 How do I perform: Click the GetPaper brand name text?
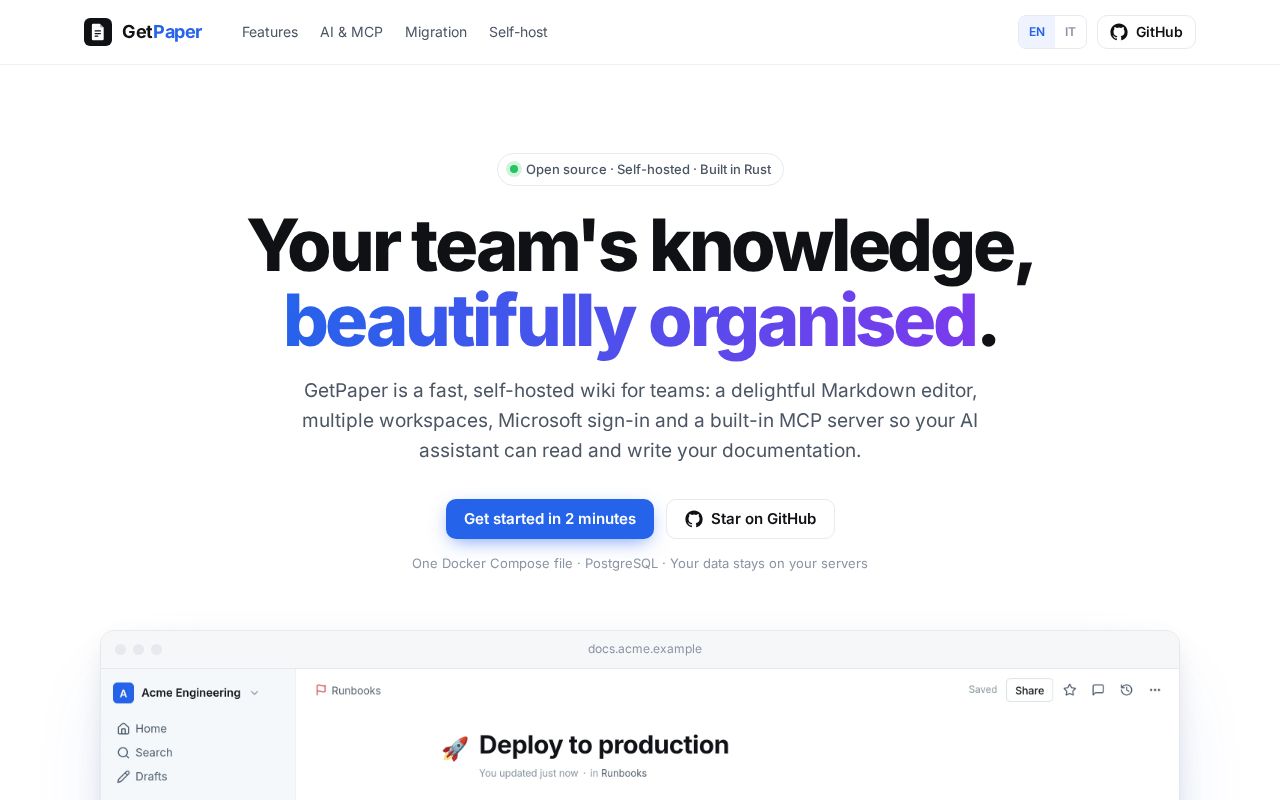coord(162,32)
